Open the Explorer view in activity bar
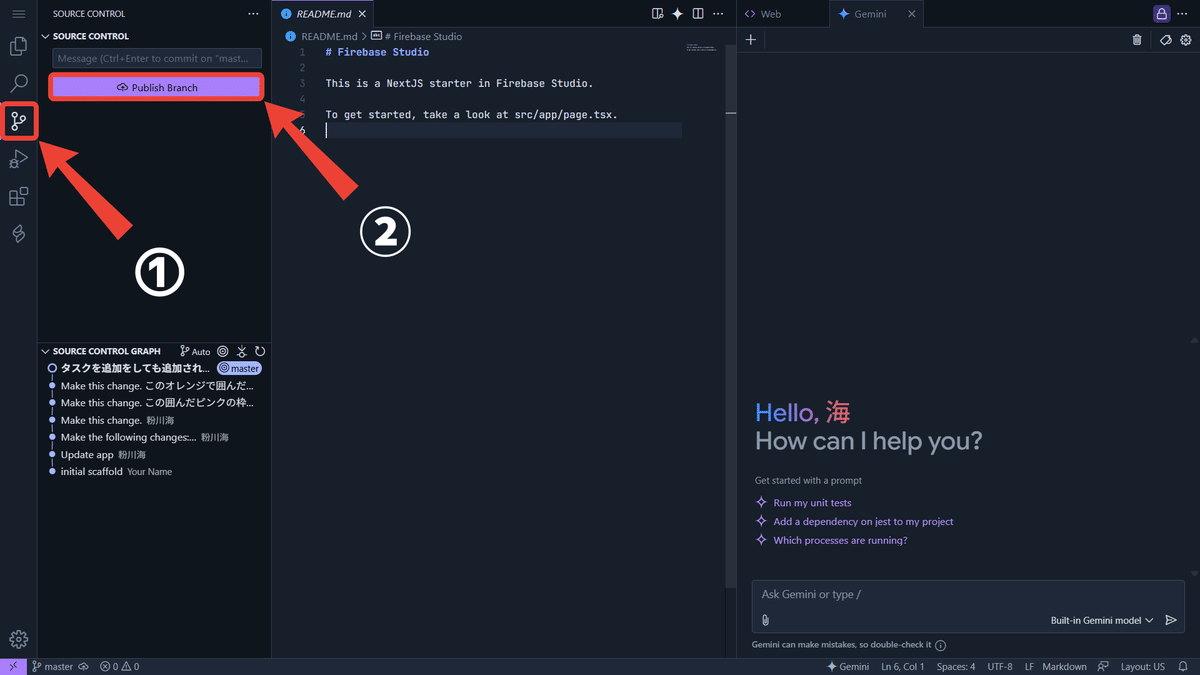1200x675 pixels. (x=18, y=46)
